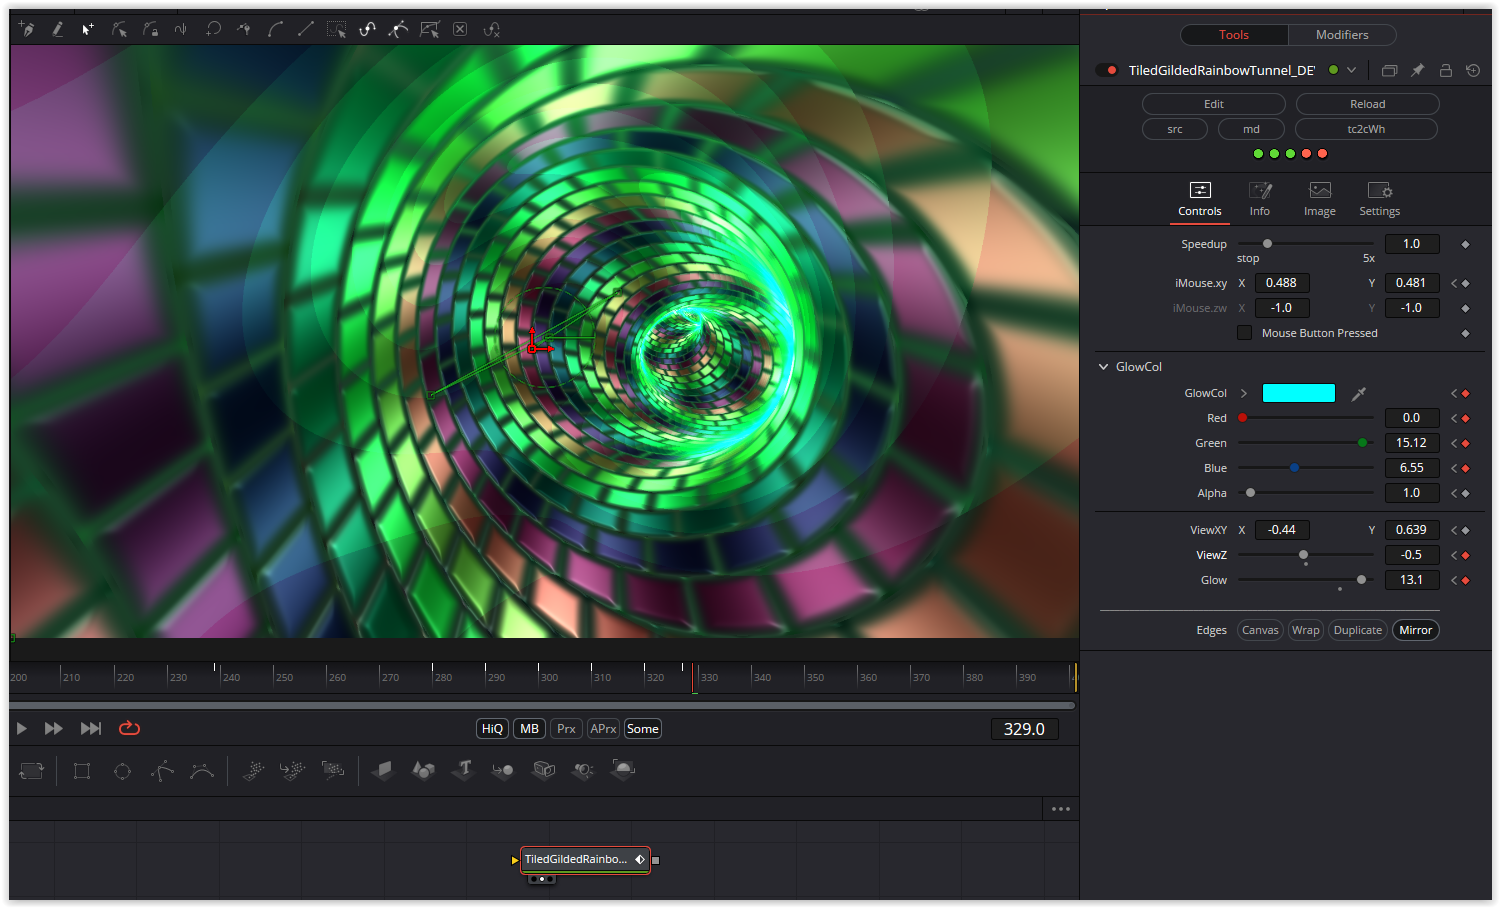Toggle the APrx auto proxy button
The width and height of the screenshot is (1500, 908).
tap(603, 729)
